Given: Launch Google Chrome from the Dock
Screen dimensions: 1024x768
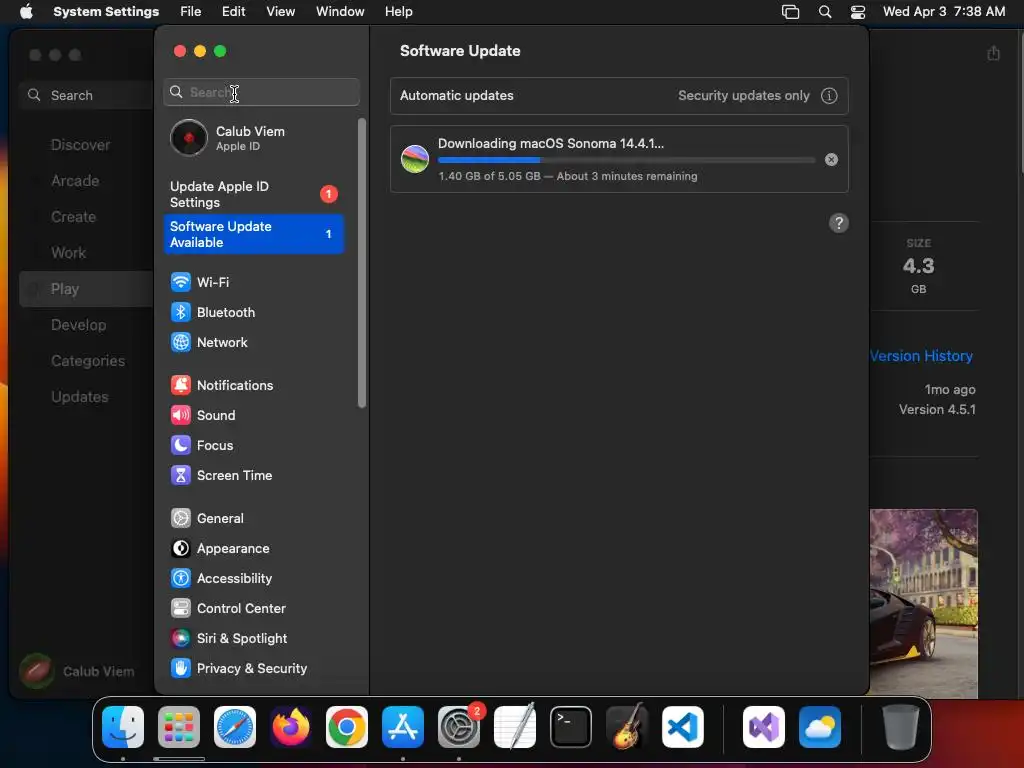Looking at the screenshot, I should (347, 727).
